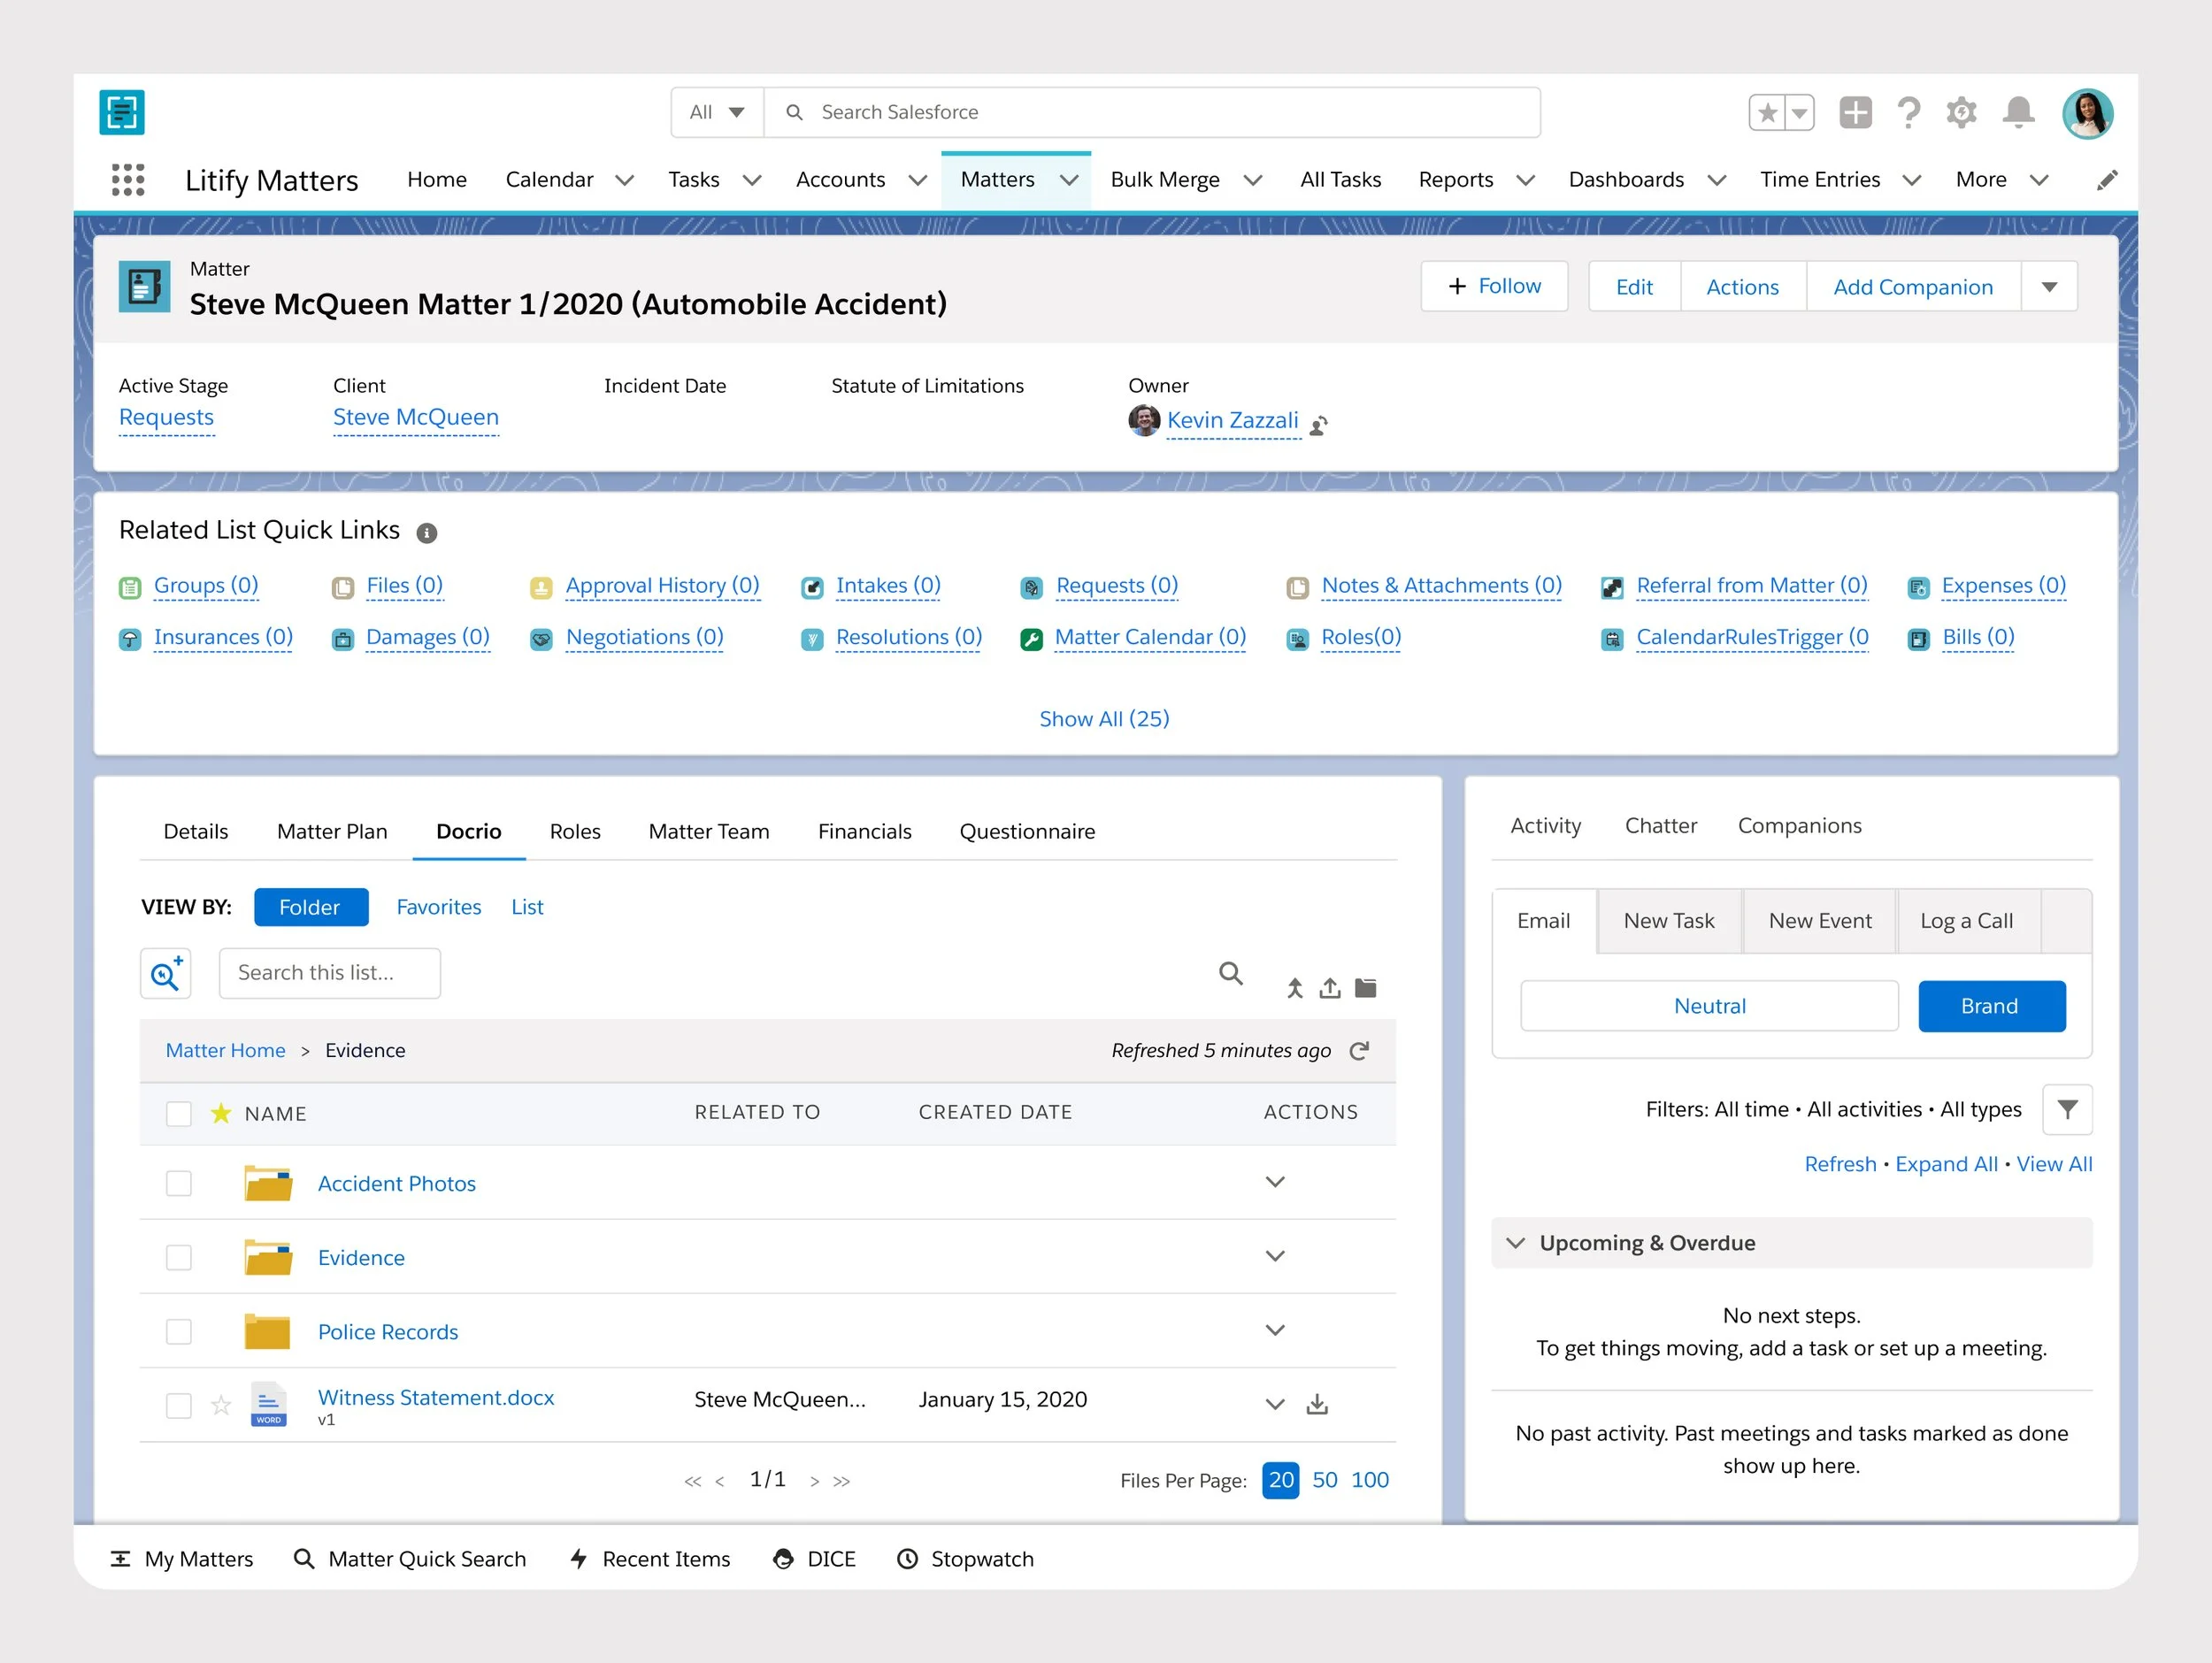The width and height of the screenshot is (2212, 1663).
Task: Open the setup gear icon
Action: [1961, 112]
